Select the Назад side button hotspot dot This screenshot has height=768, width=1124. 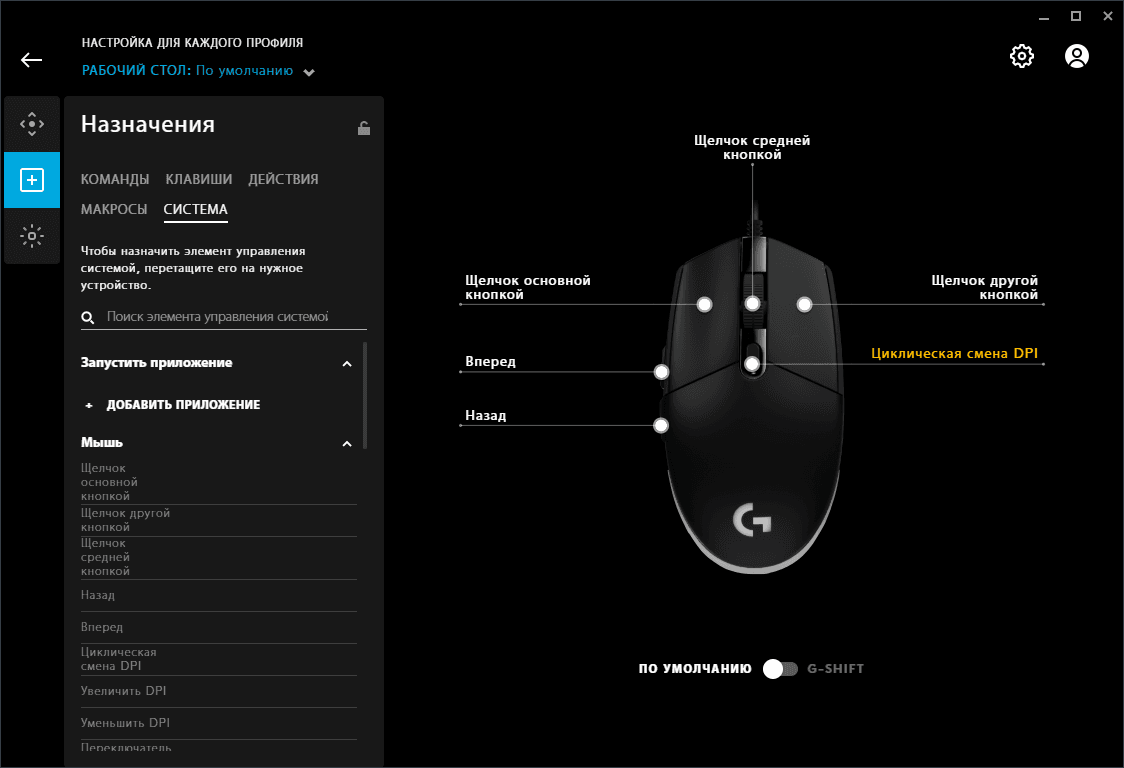click(x=661, y=426)
